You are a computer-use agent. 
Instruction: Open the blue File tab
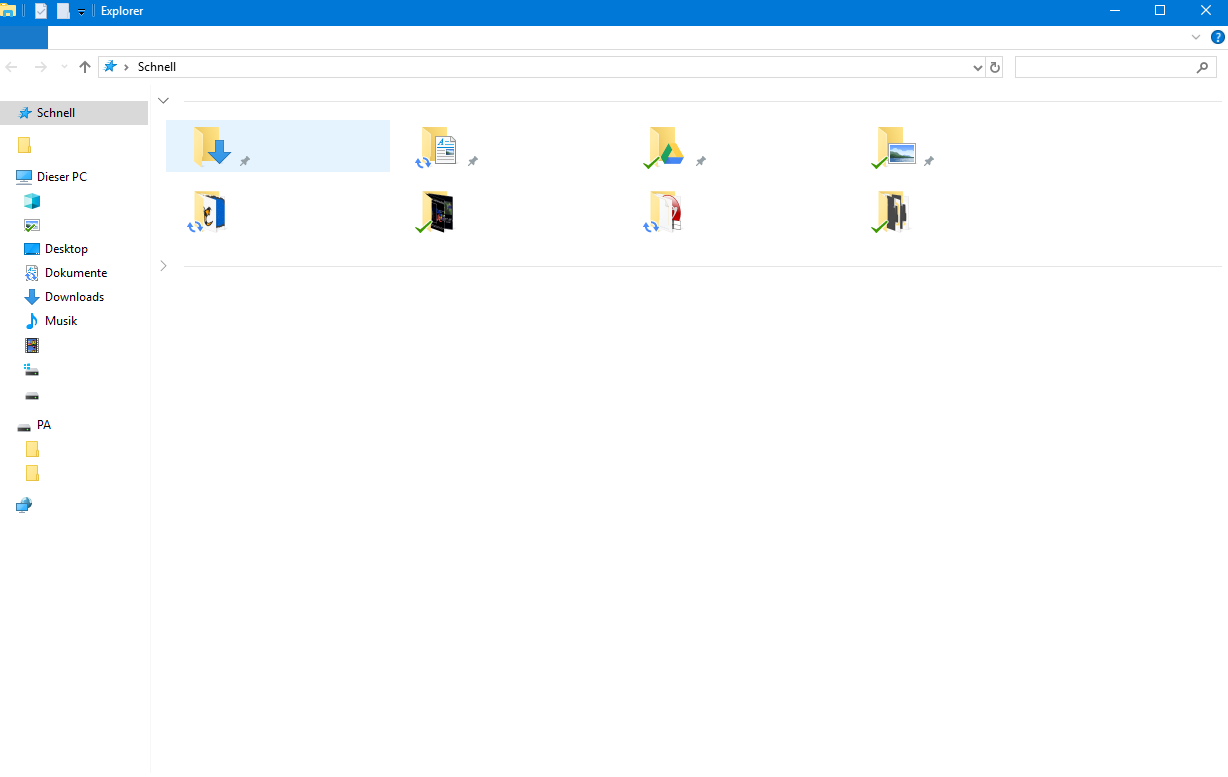click(24, 37)
